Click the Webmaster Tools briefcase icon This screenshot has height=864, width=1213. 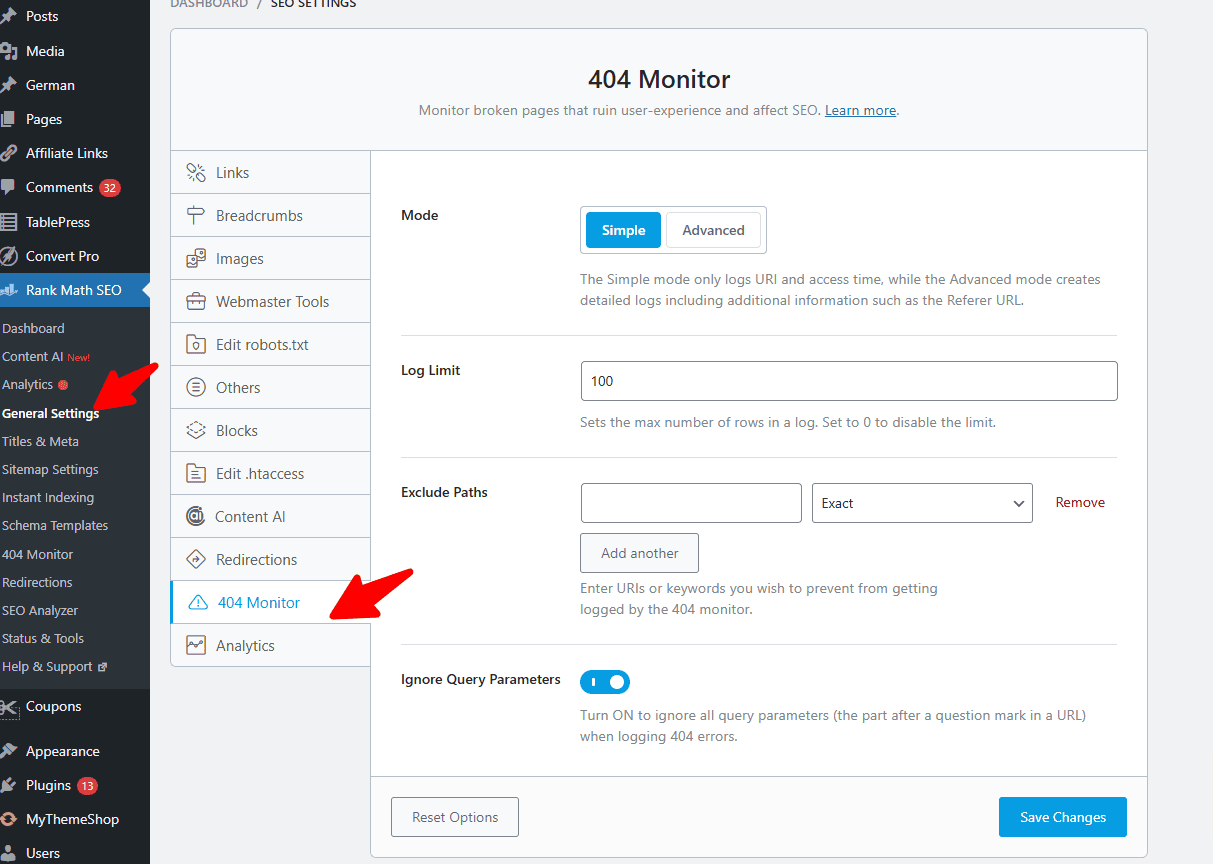(x=196, y=302)
